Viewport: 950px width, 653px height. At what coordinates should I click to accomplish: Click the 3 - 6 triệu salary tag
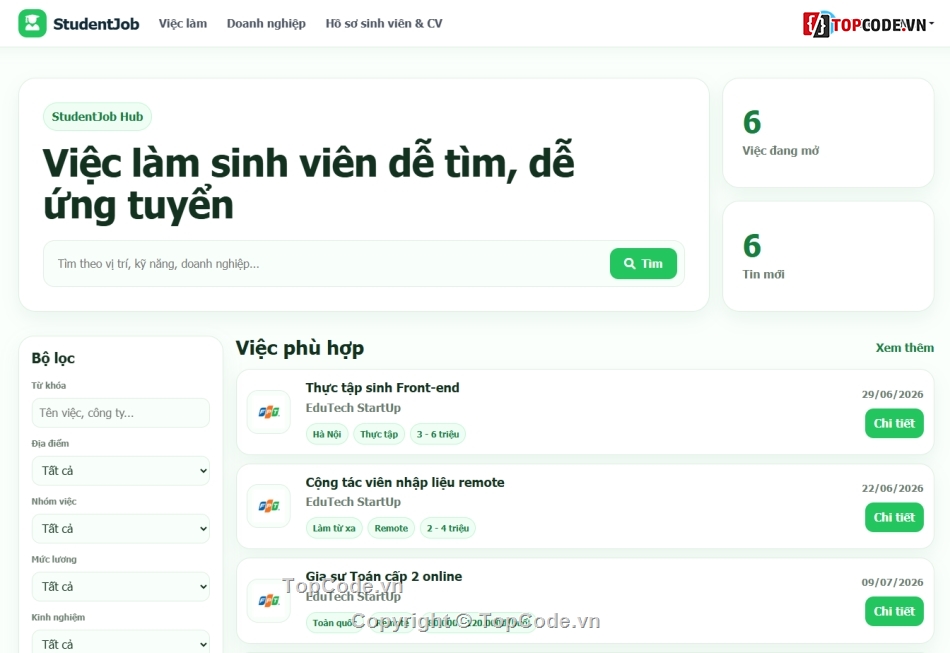438,434
